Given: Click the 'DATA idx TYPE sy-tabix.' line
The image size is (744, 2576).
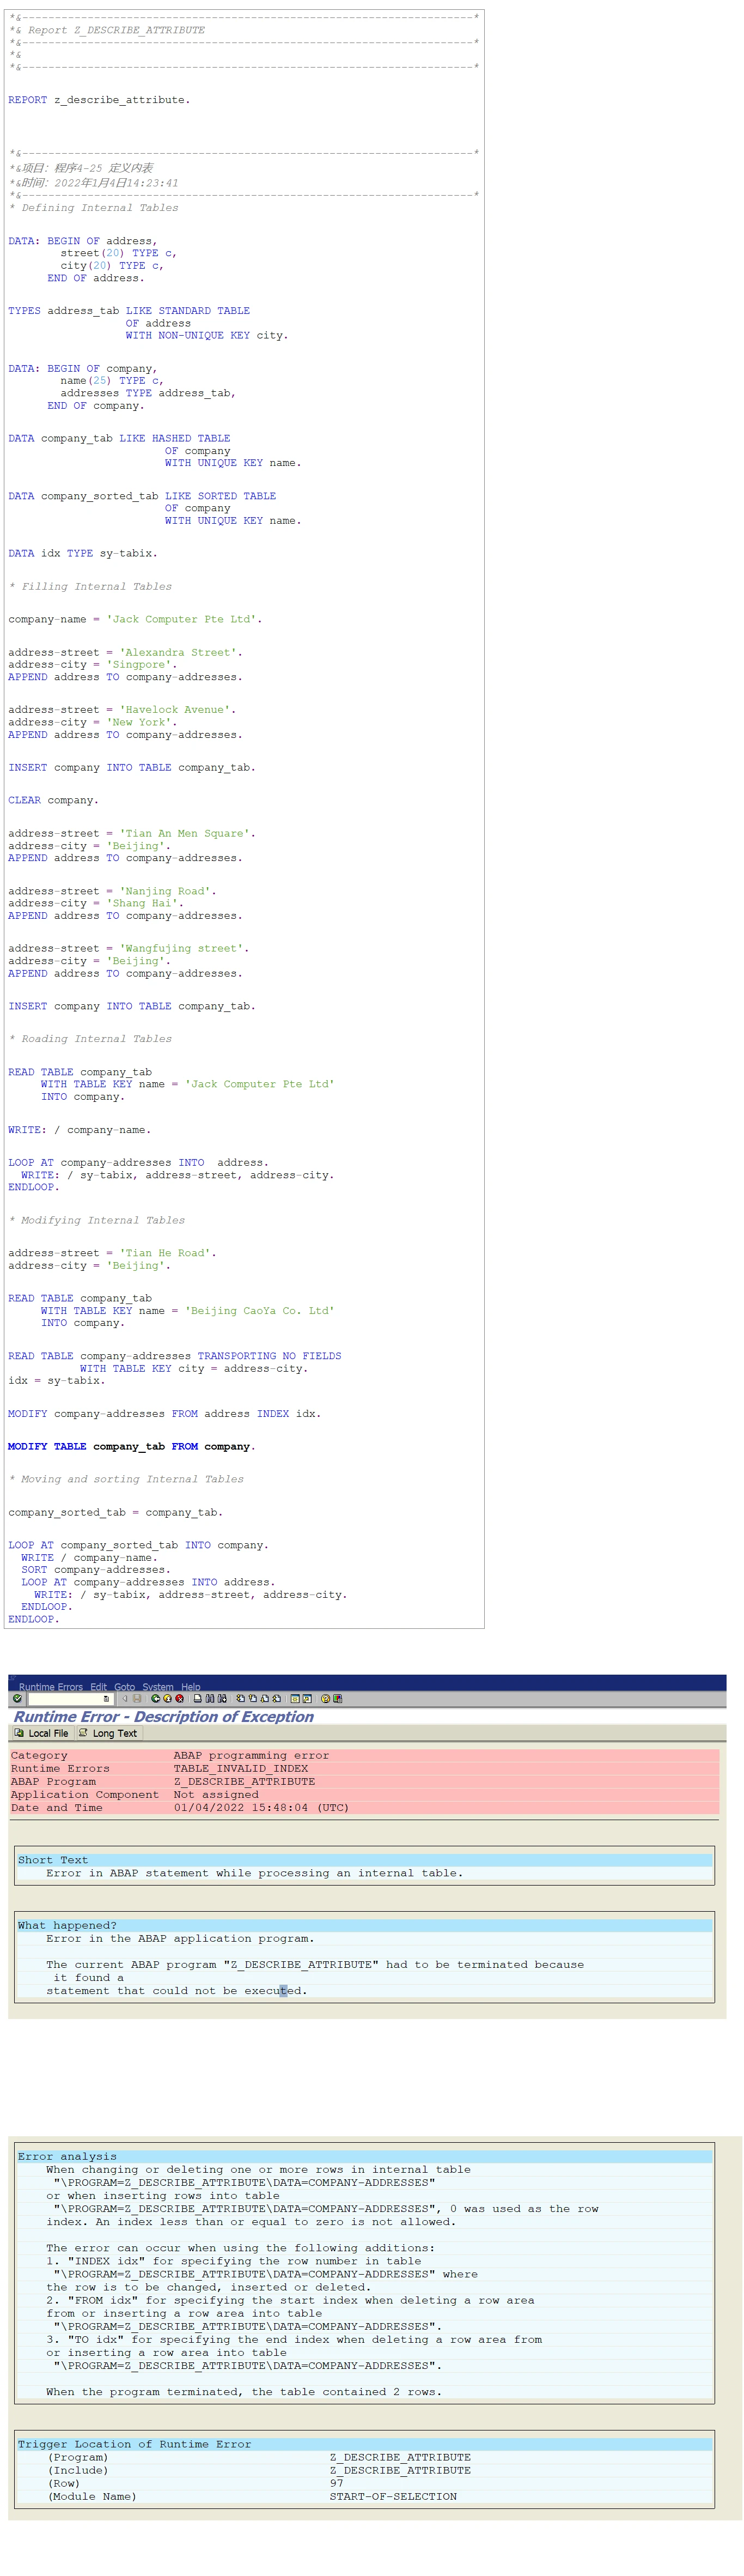Looking at the screenshot, I should [x=82, y=553].
